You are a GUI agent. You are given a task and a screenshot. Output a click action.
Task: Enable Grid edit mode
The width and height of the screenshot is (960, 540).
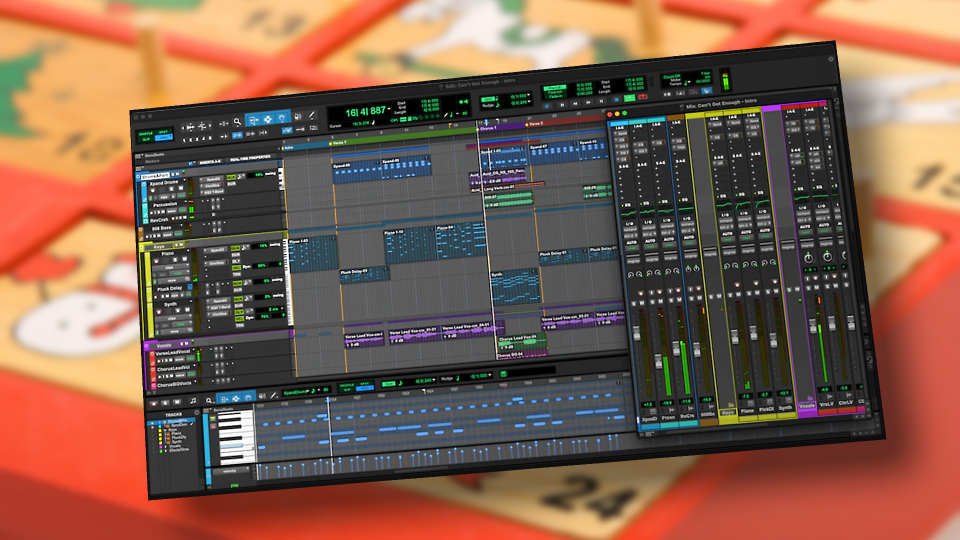(163, 138)
